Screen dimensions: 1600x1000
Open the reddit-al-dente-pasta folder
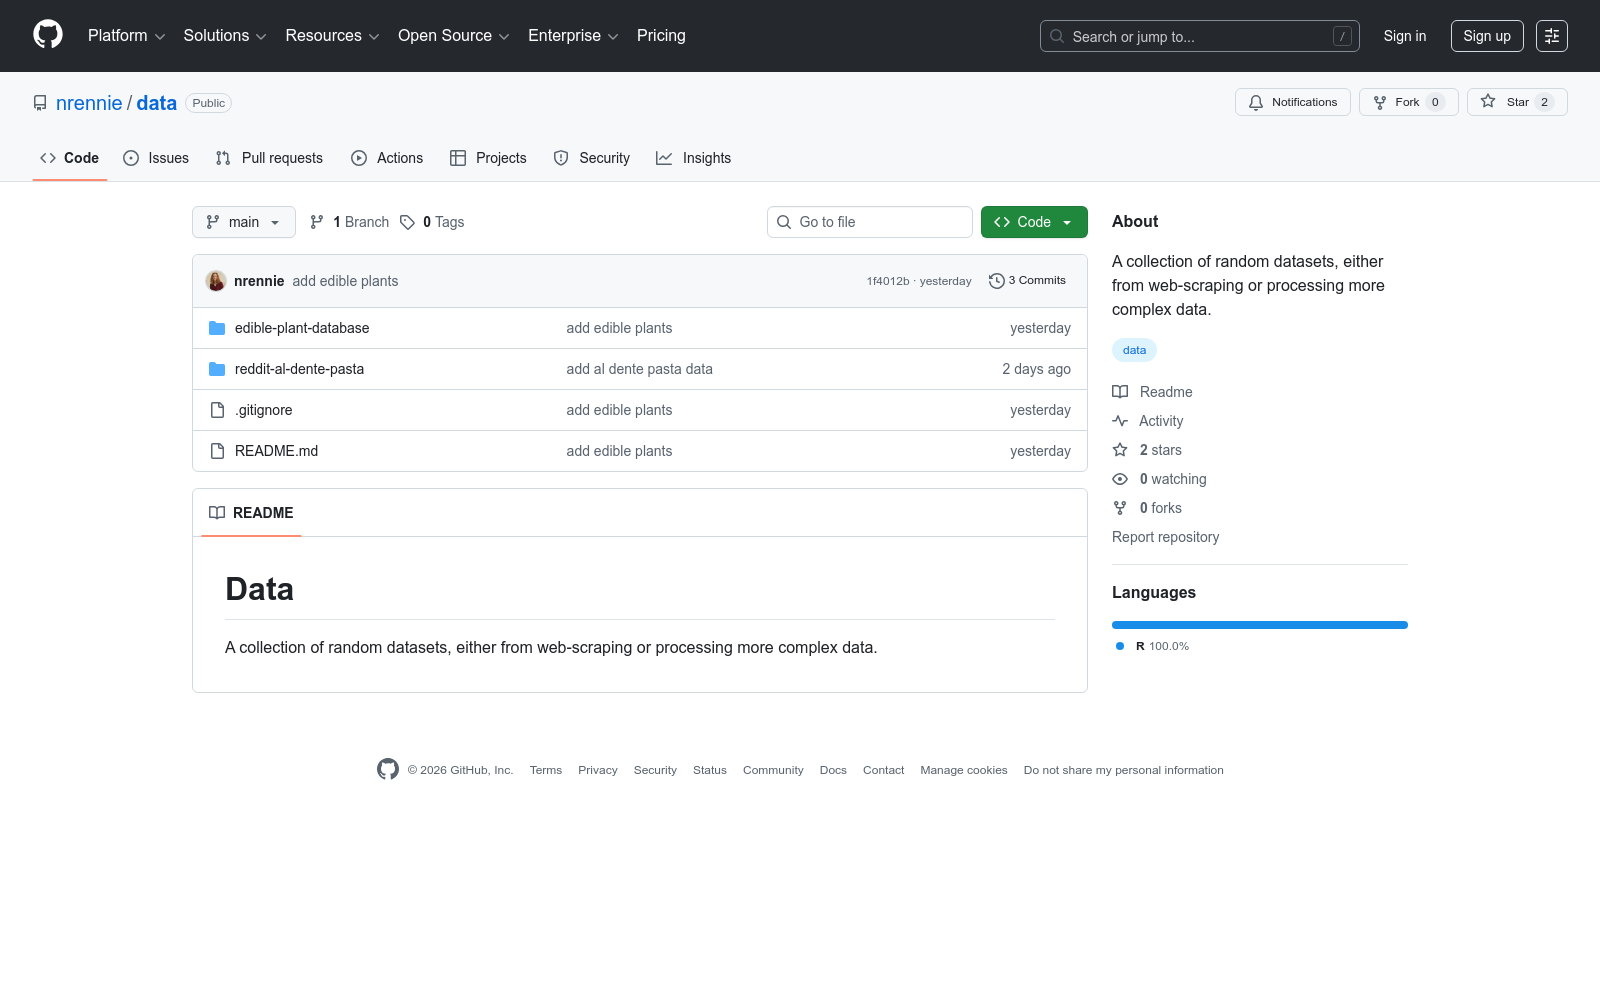(300, 369)
